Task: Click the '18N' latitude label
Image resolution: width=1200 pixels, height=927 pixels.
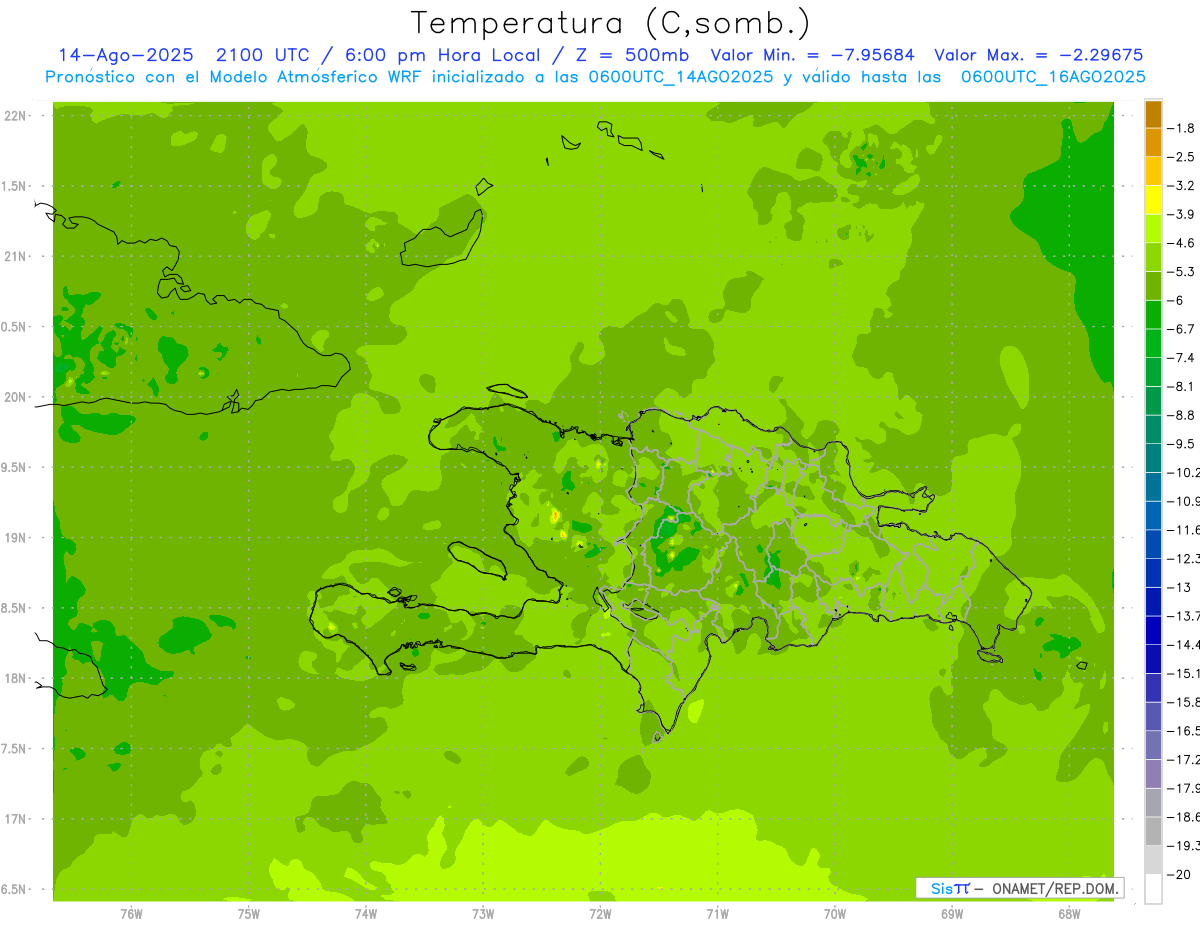Action: (15, 678)
